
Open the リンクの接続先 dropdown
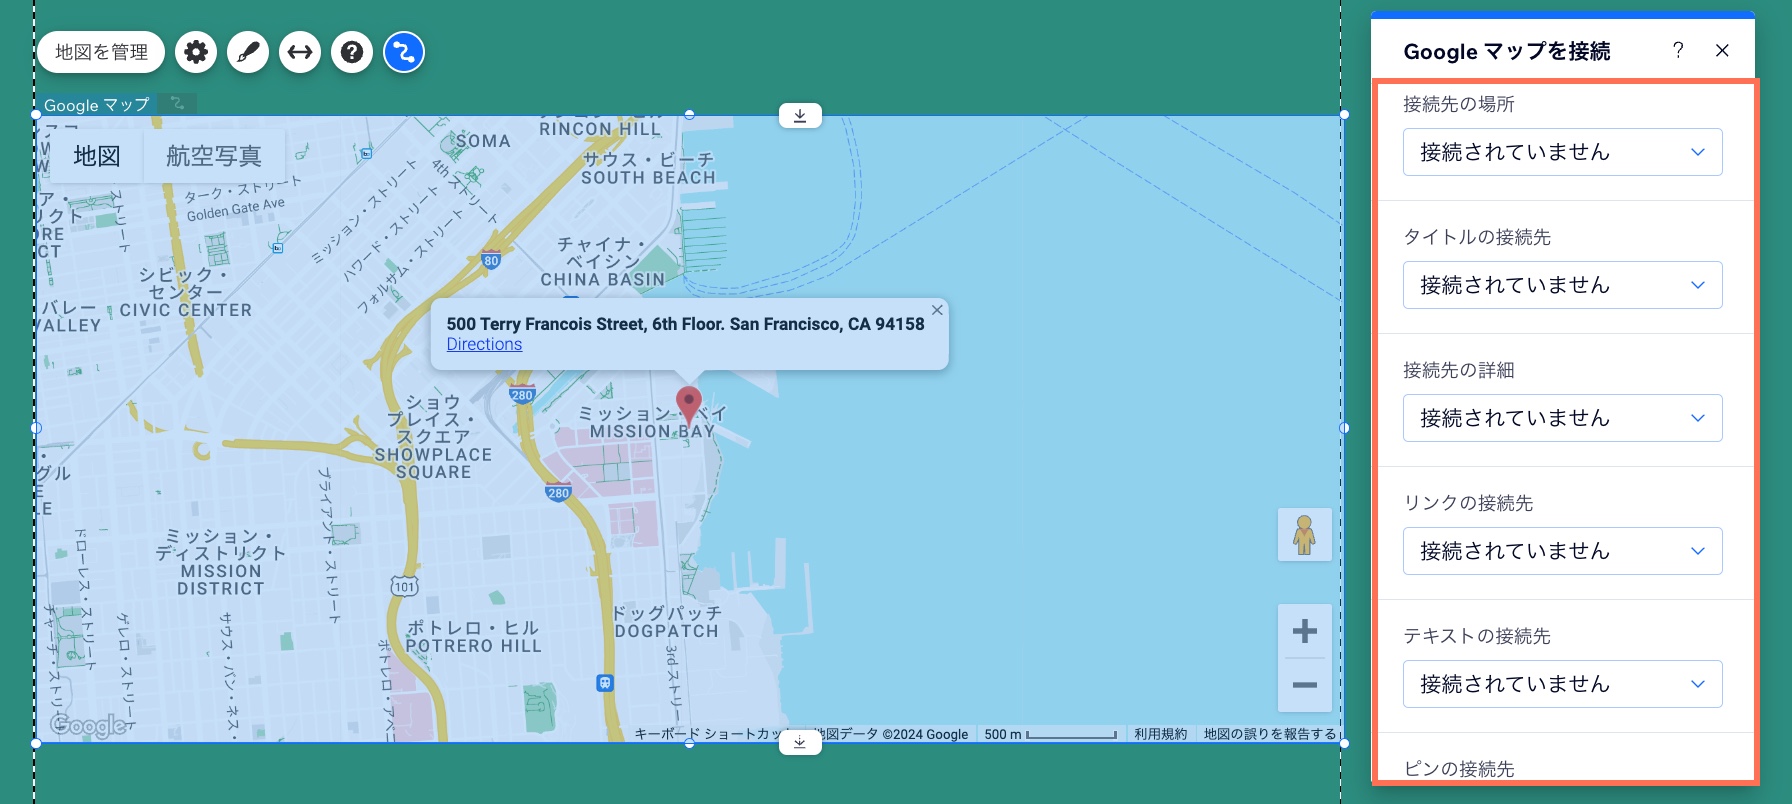[1562, 551]
